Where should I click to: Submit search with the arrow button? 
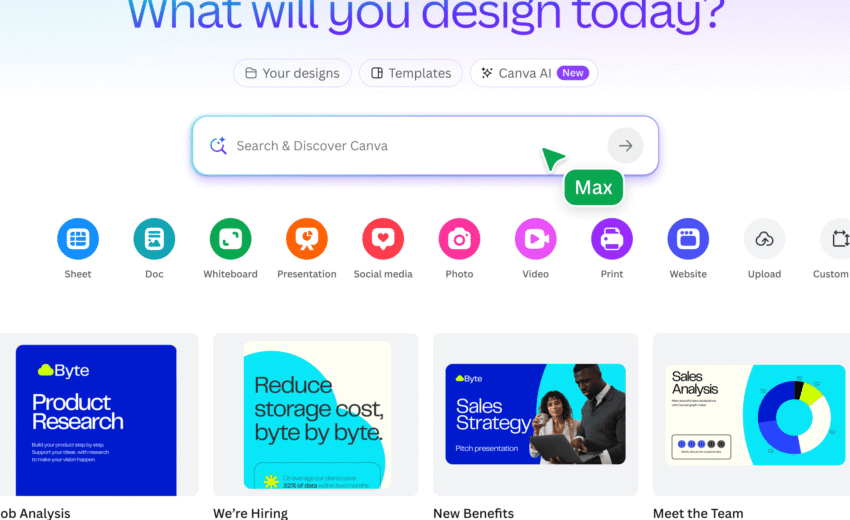point(626,145)
